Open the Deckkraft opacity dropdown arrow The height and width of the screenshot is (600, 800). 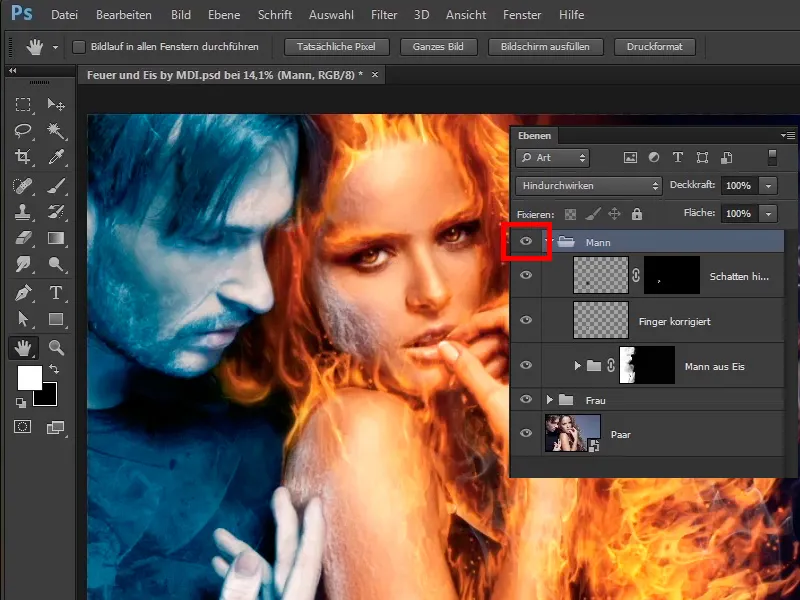[768, 186]
